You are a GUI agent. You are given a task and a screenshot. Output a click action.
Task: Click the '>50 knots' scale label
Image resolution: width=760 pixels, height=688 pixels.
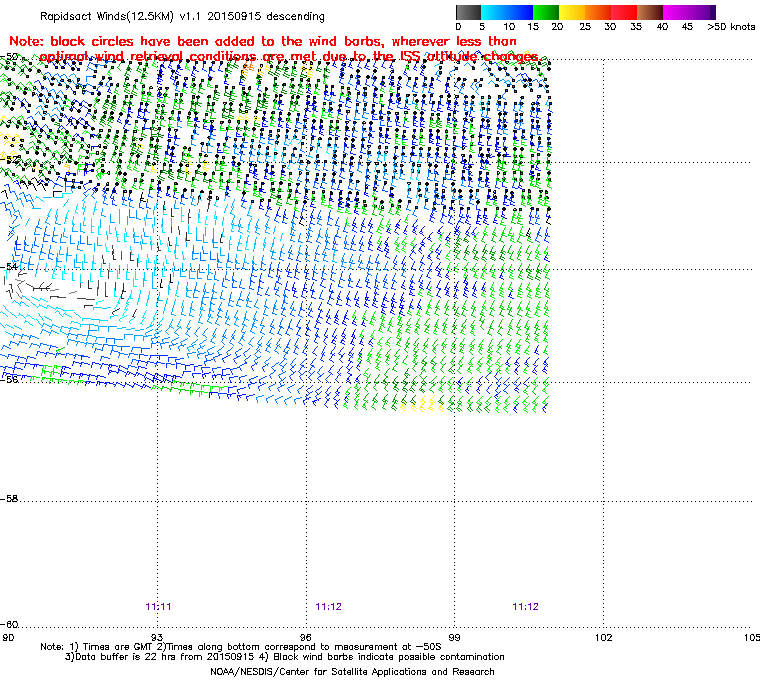pyautogui.click(x=731, y=27)
